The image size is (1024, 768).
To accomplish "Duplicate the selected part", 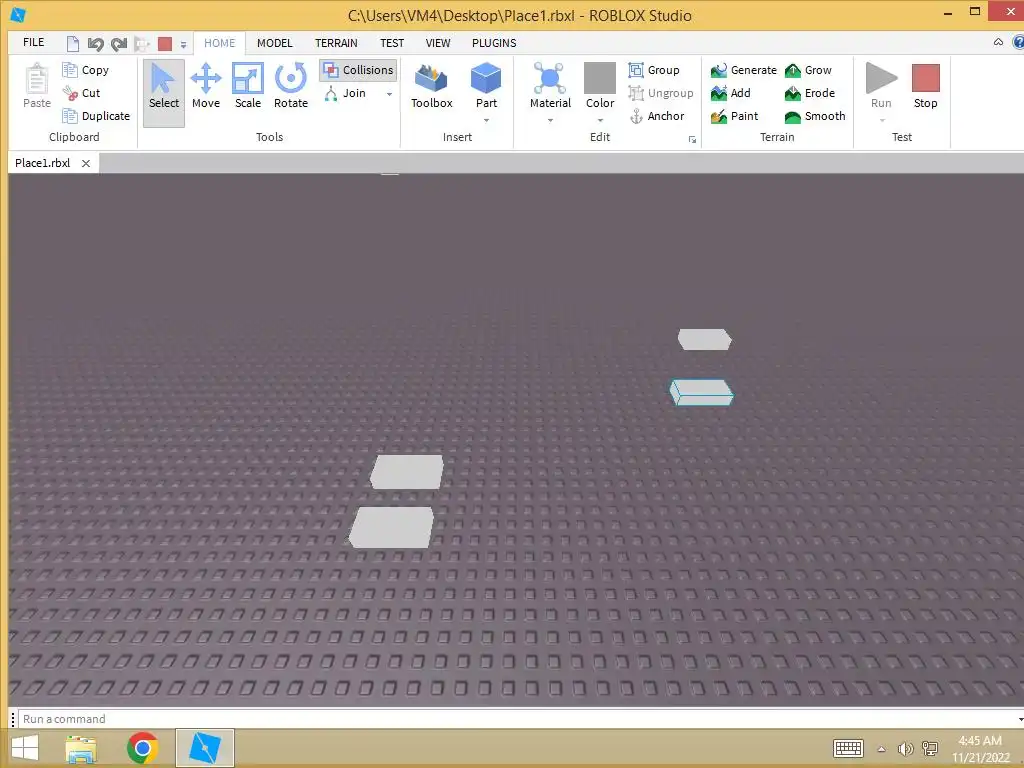I will pos(96,116).
